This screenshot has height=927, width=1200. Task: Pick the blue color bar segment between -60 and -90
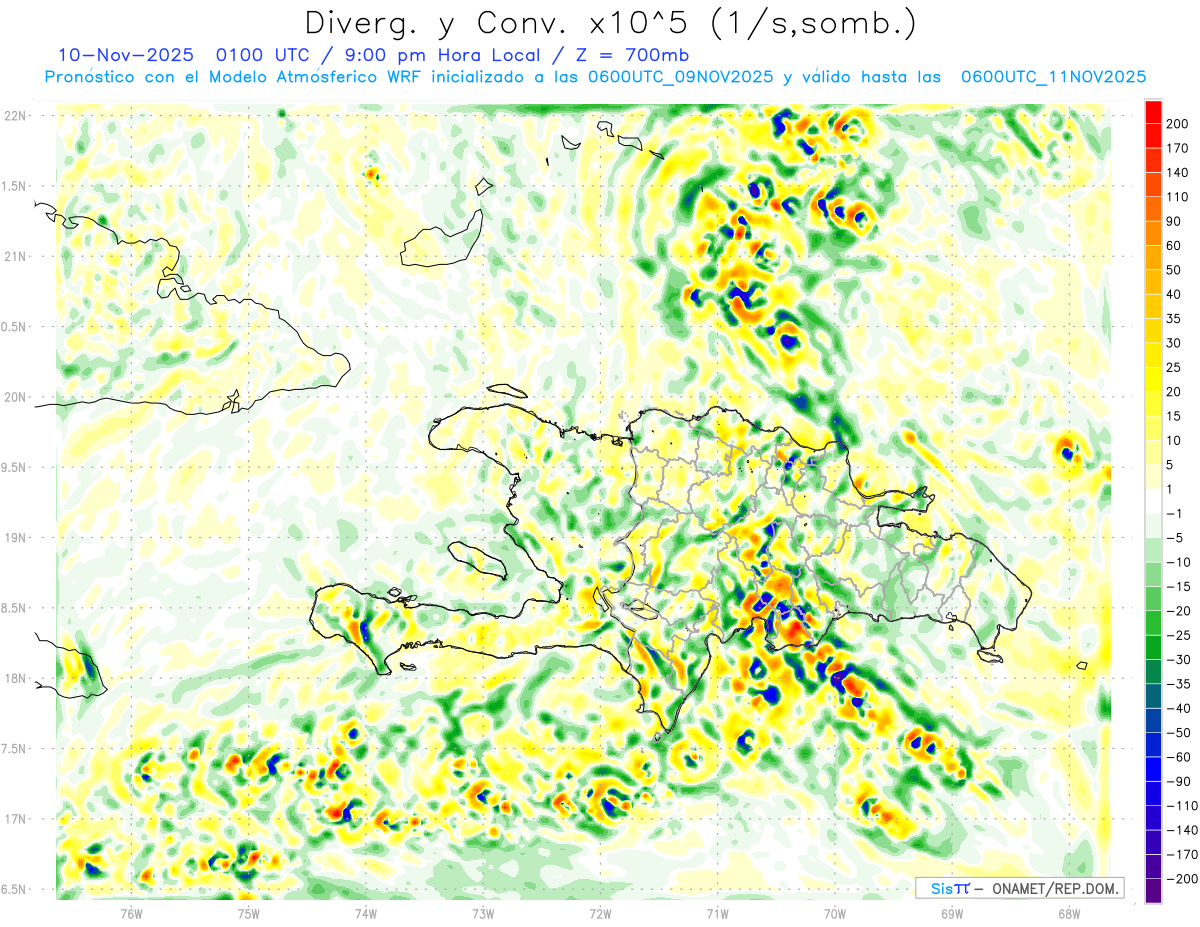coord(1153,769)
